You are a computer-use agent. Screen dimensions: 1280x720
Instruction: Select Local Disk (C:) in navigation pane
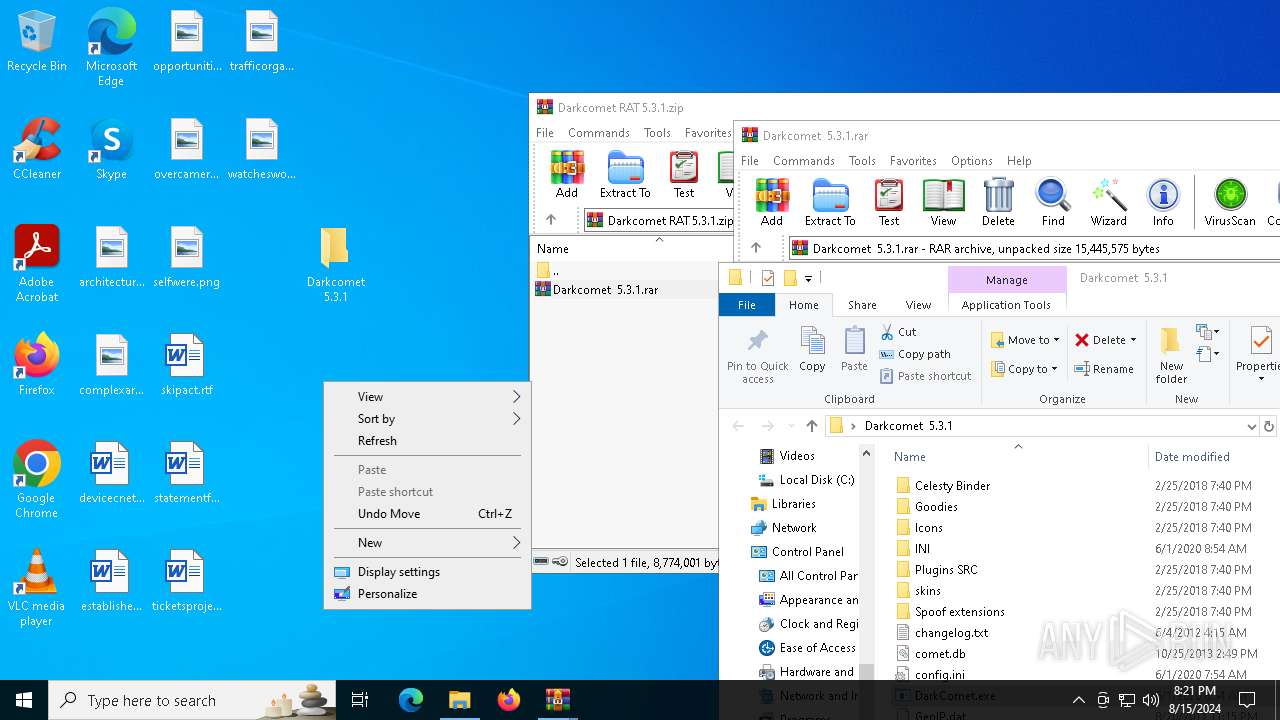point(807,480)
